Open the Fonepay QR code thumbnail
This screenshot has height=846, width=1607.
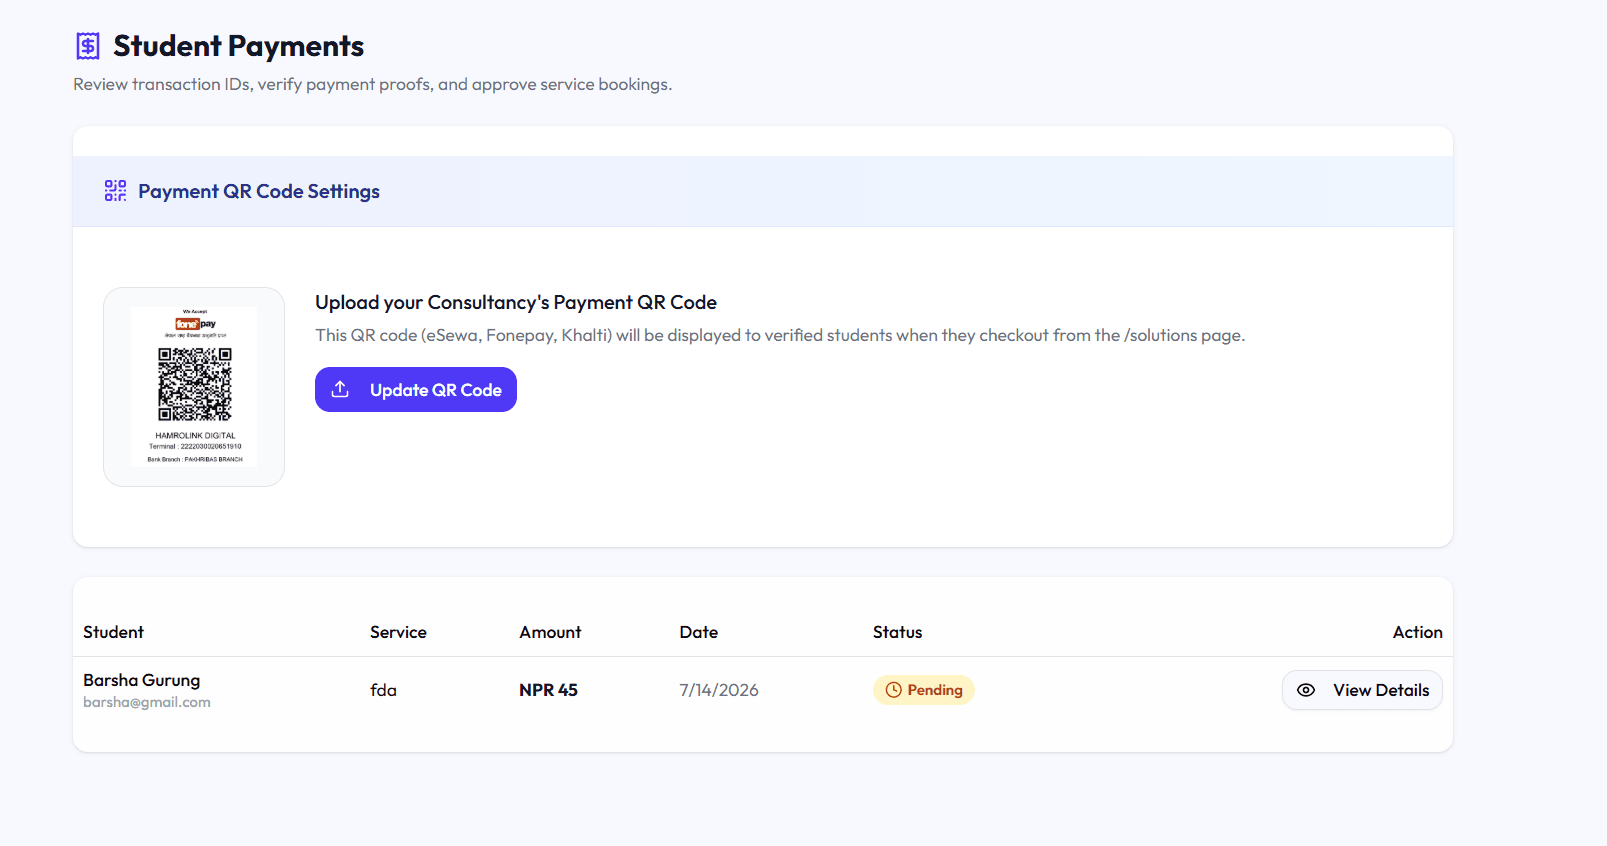(x=194, y=387)
